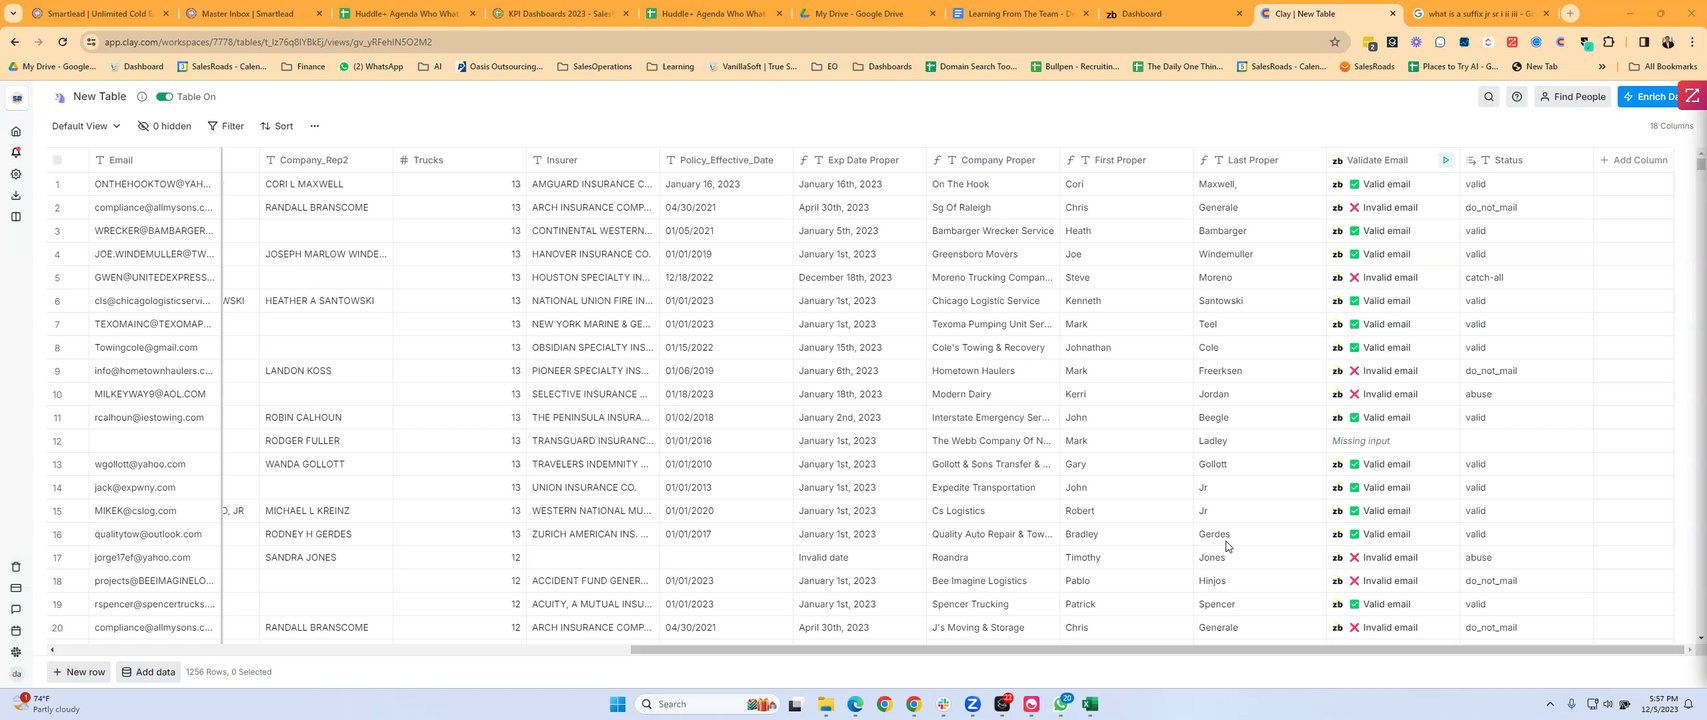
Task: Click the Enrich Data button
Action: click(1647, 97)
